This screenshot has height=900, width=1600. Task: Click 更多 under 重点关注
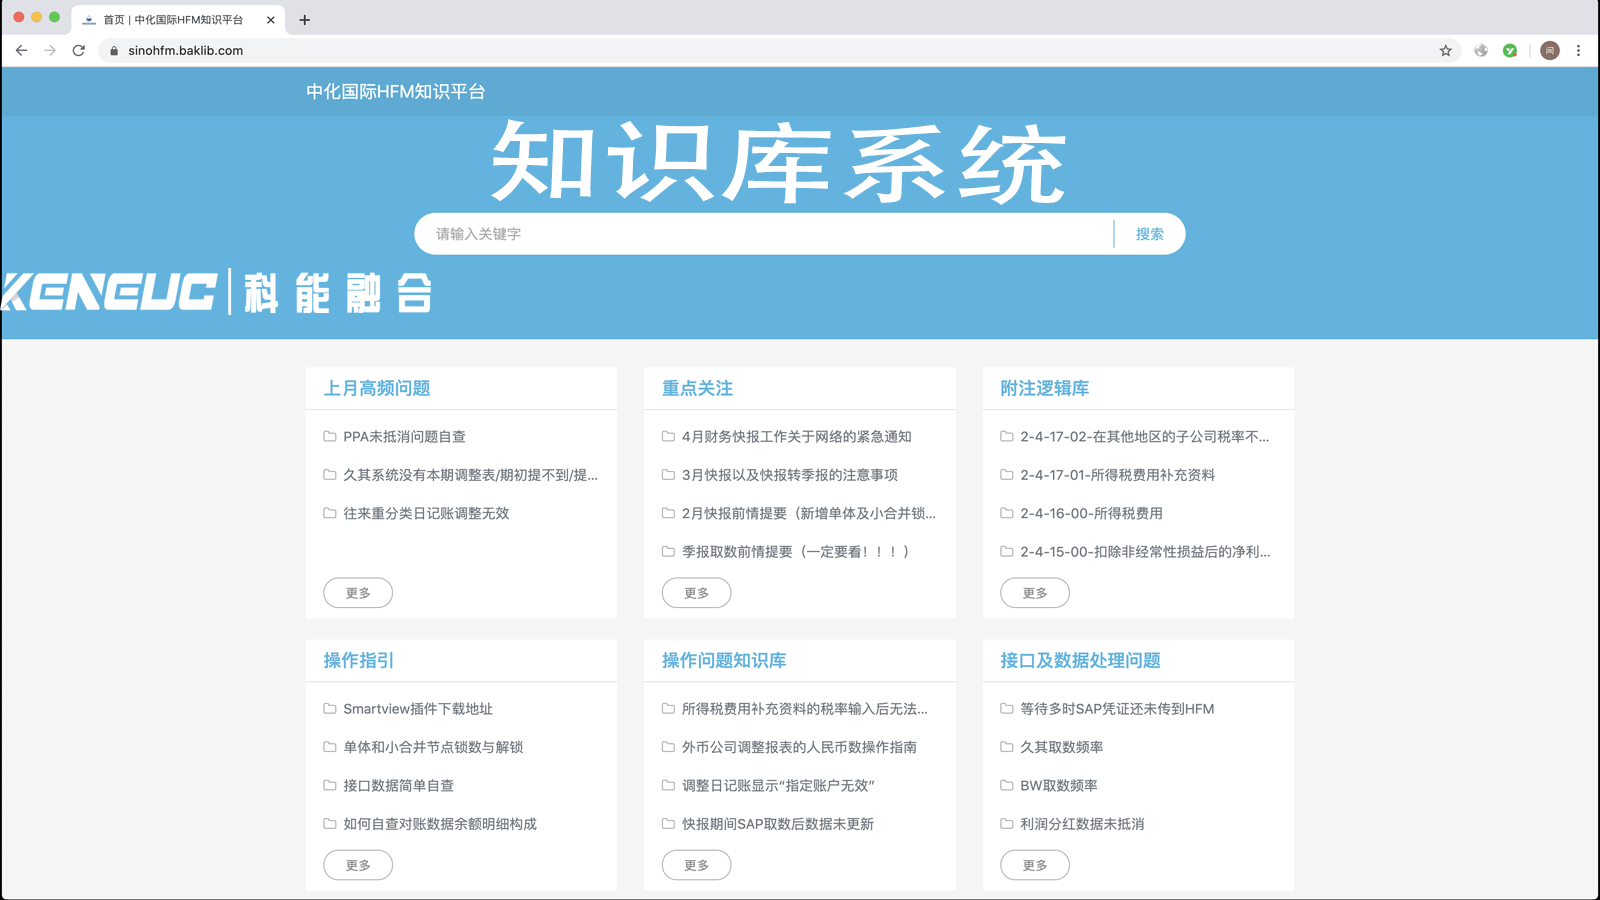[x=696, y=593]
